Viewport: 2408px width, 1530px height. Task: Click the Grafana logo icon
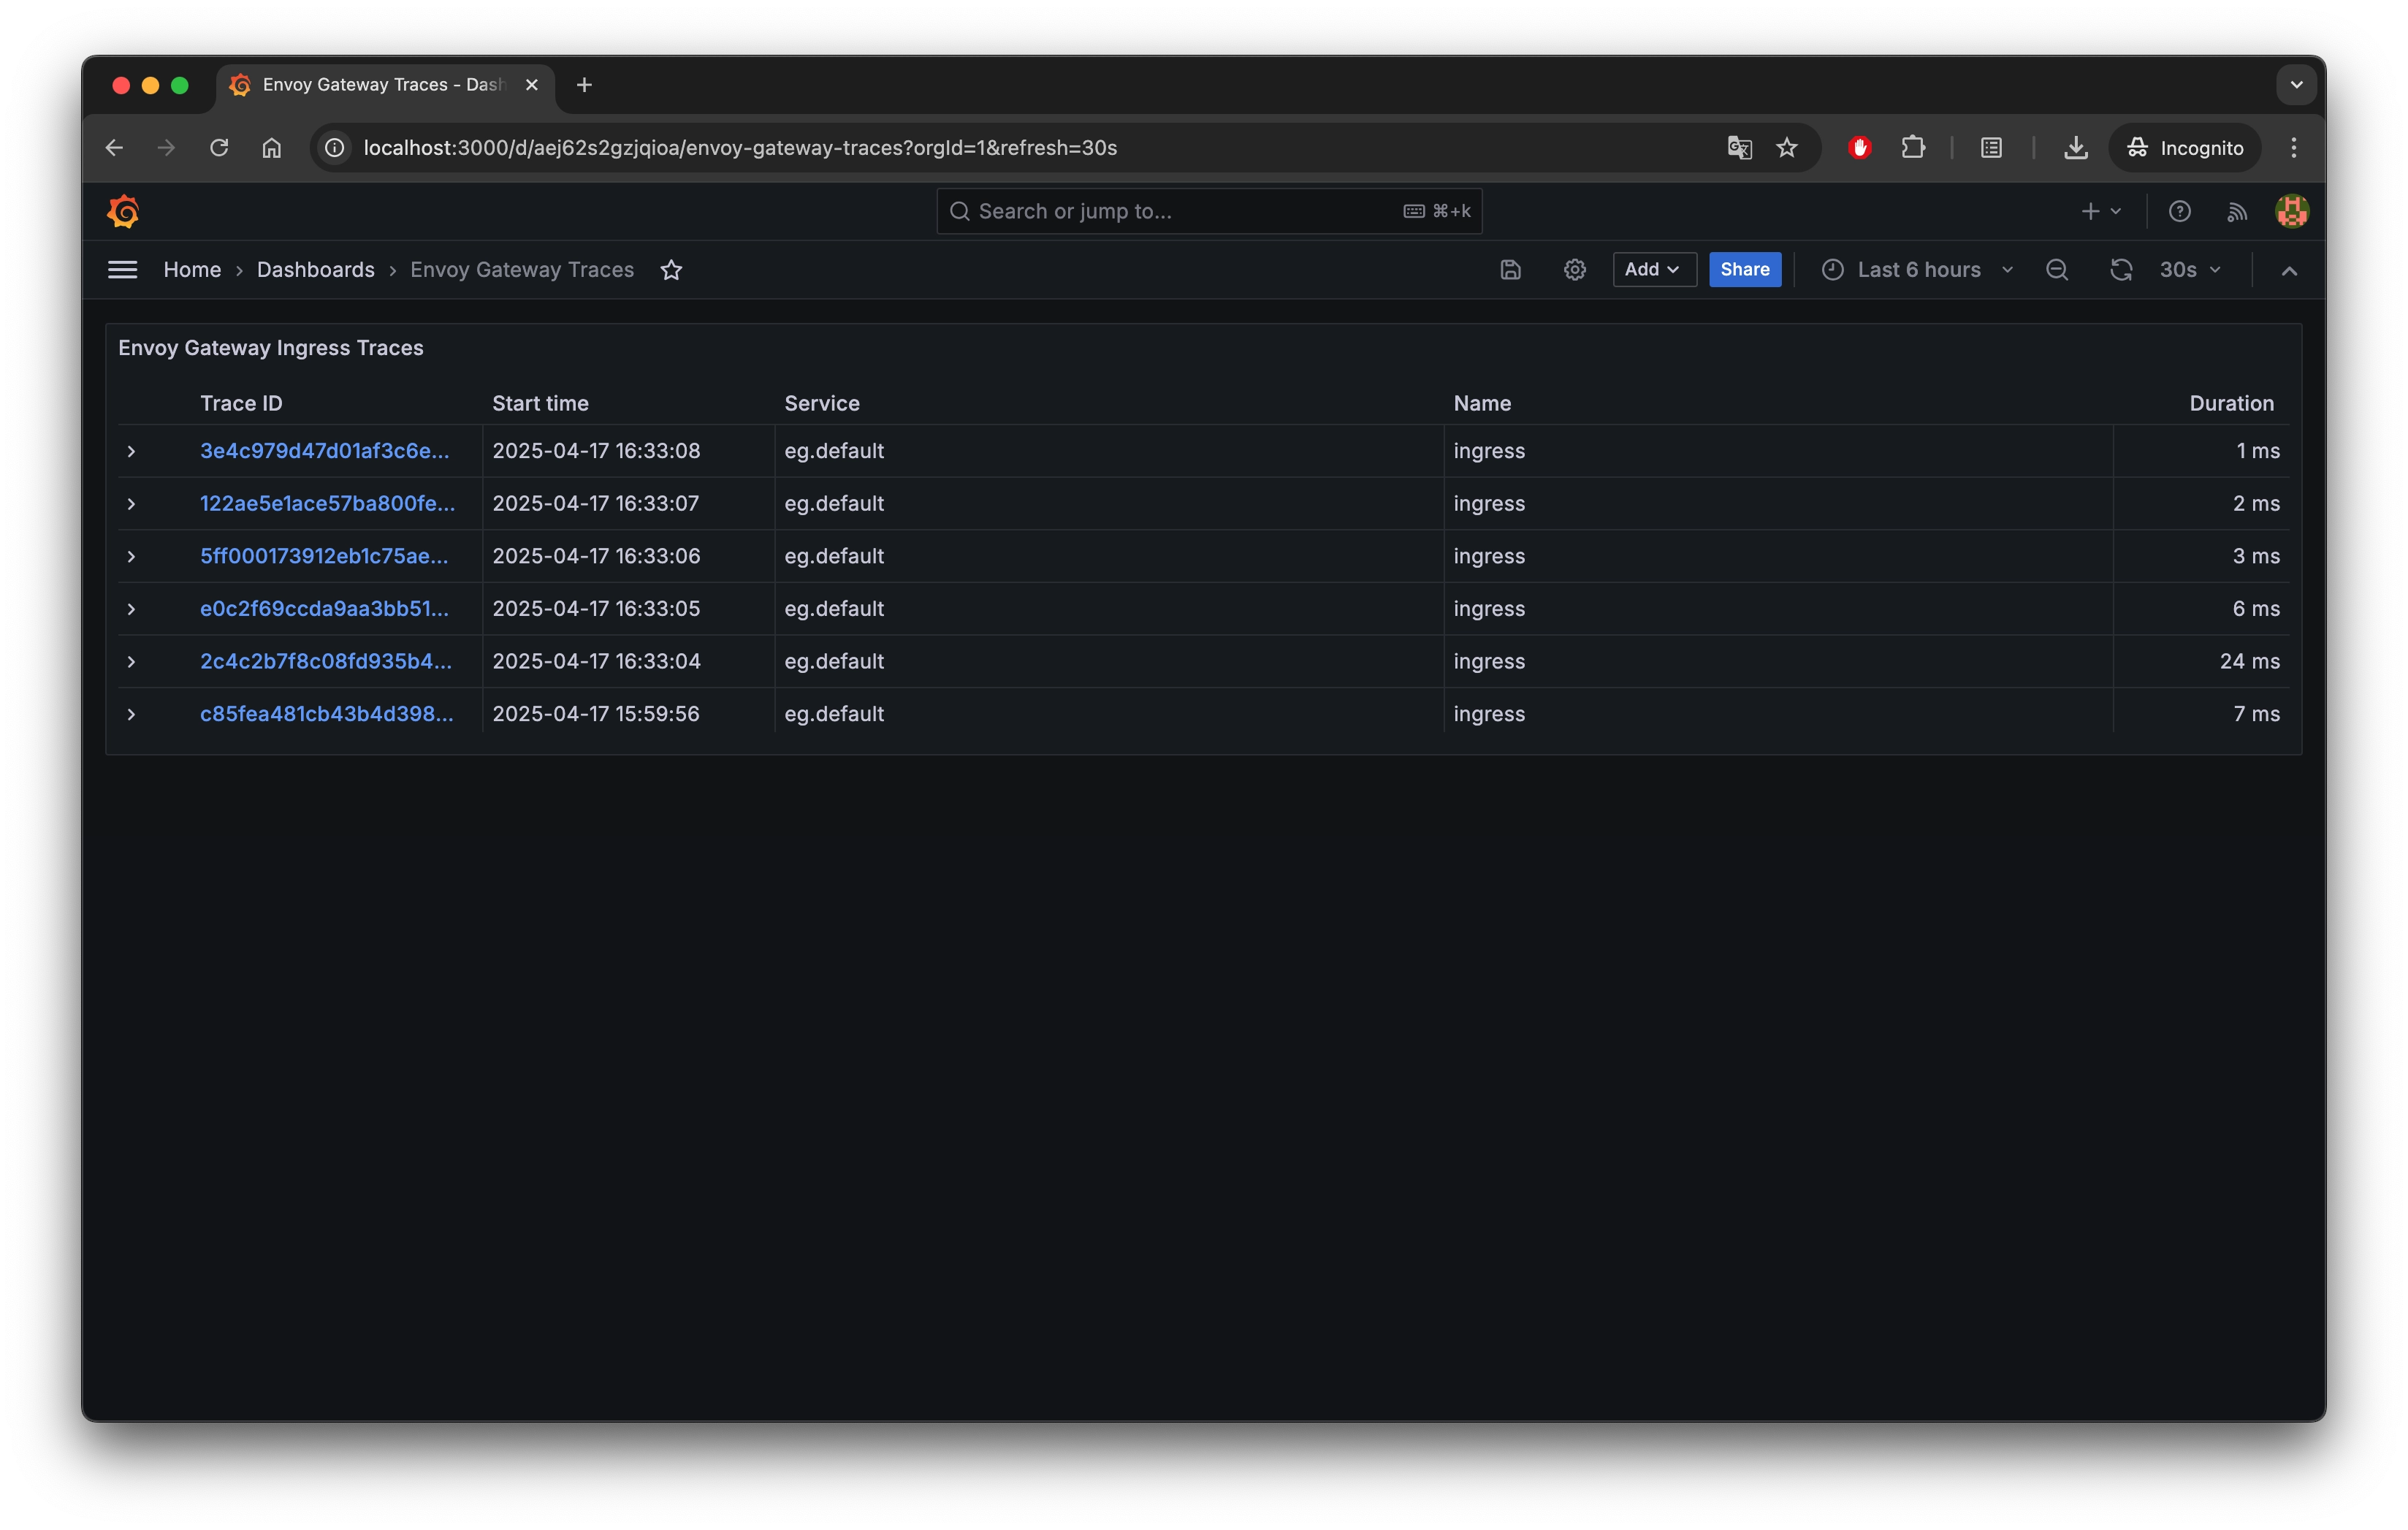123,211
